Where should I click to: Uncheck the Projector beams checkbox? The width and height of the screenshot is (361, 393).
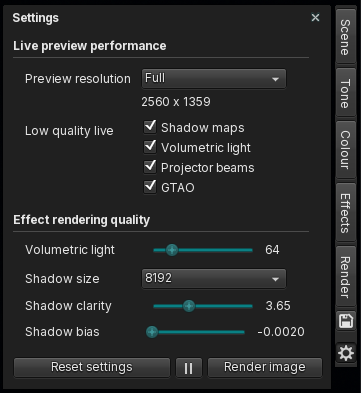(150, 167)
